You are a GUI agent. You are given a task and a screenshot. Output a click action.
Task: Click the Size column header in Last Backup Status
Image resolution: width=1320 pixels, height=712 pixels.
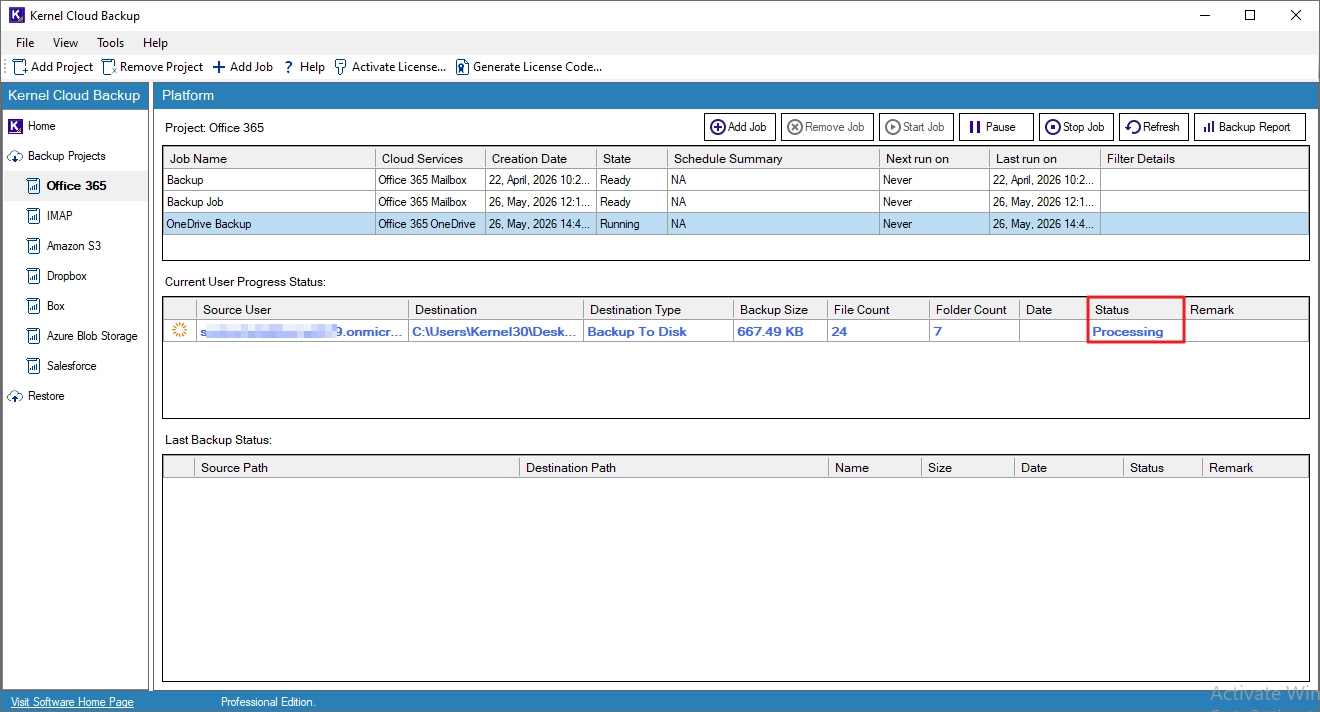[968, 467]
